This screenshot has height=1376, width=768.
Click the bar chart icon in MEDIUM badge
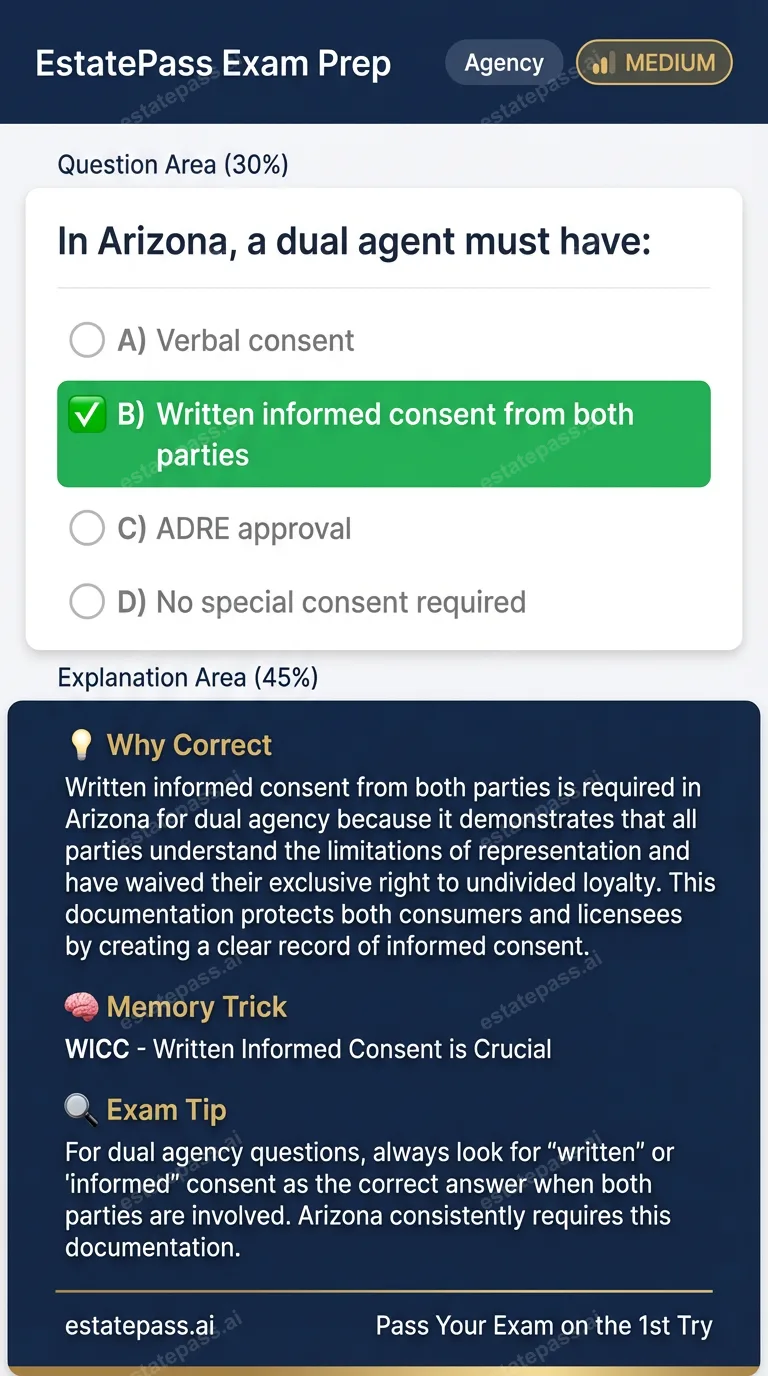[x=602, y=64]
